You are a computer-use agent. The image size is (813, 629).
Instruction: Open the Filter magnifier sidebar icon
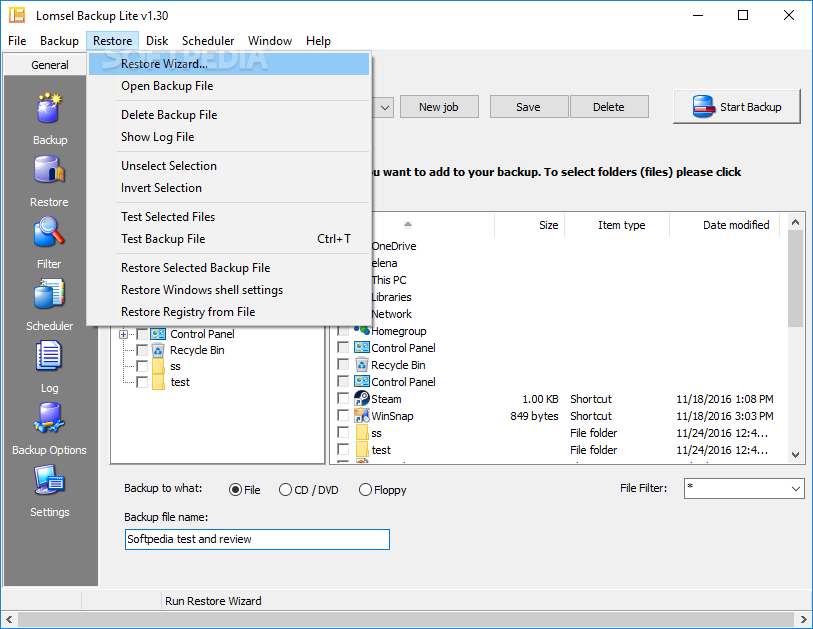click(x=49, y=232)
